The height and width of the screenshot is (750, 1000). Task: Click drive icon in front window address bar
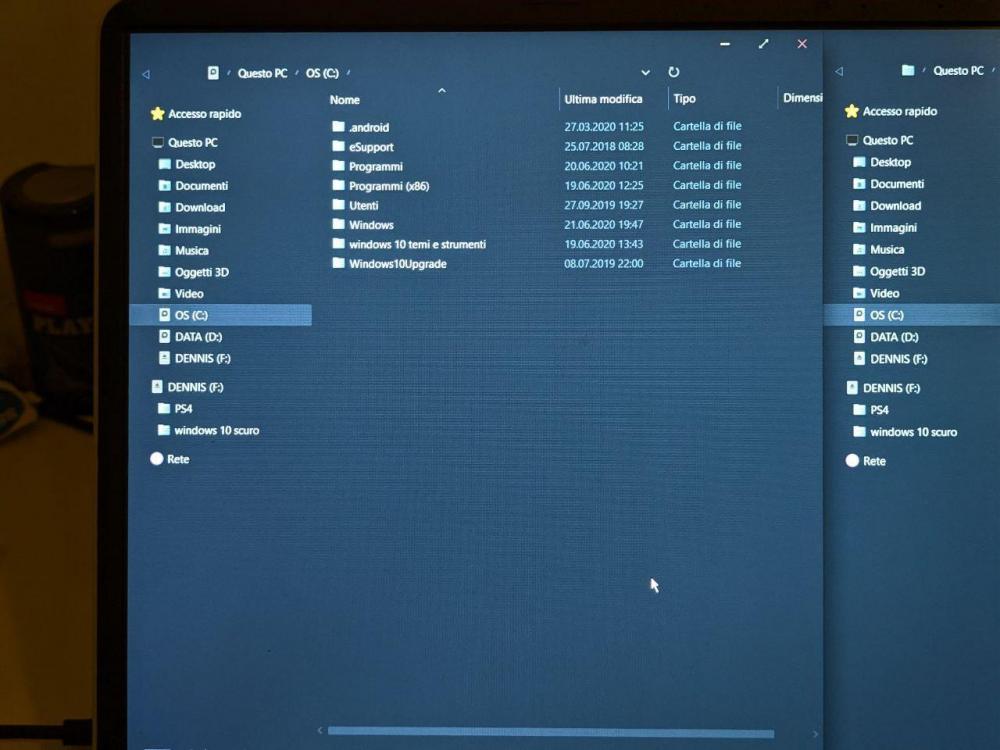(x=214, y=73)
